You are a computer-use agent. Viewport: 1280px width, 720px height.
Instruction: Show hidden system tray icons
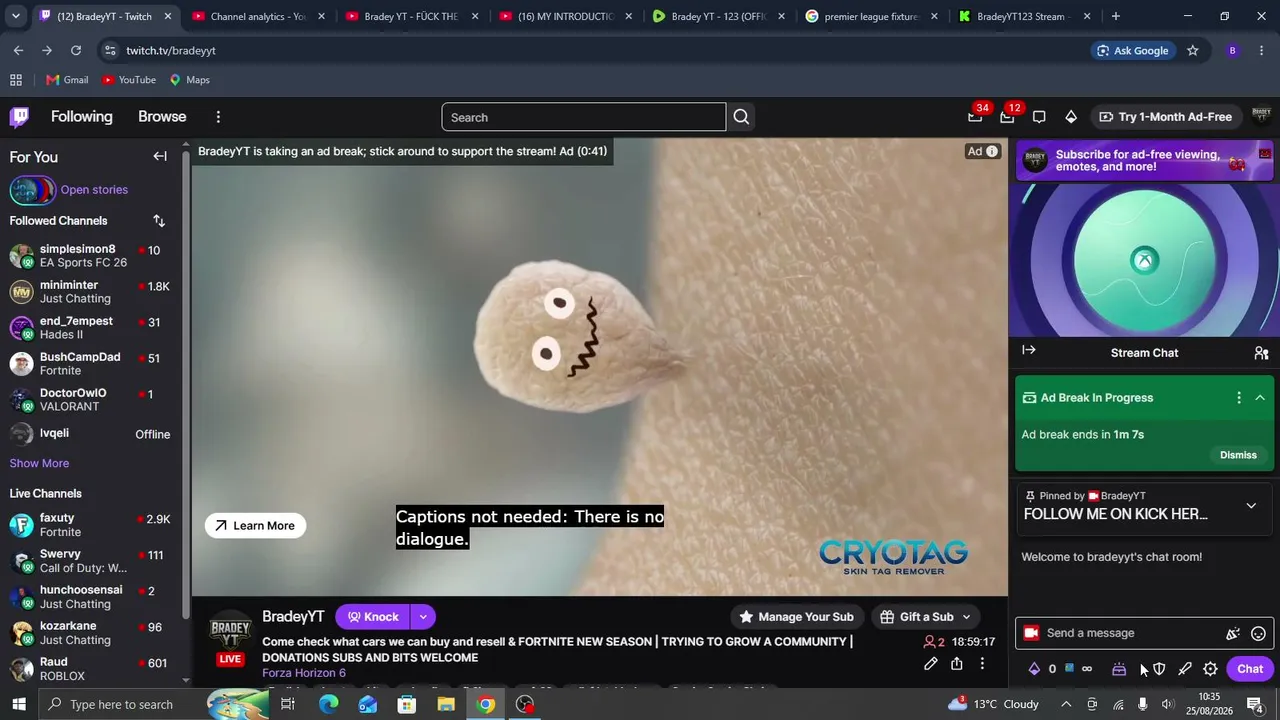coord(1066,704)
